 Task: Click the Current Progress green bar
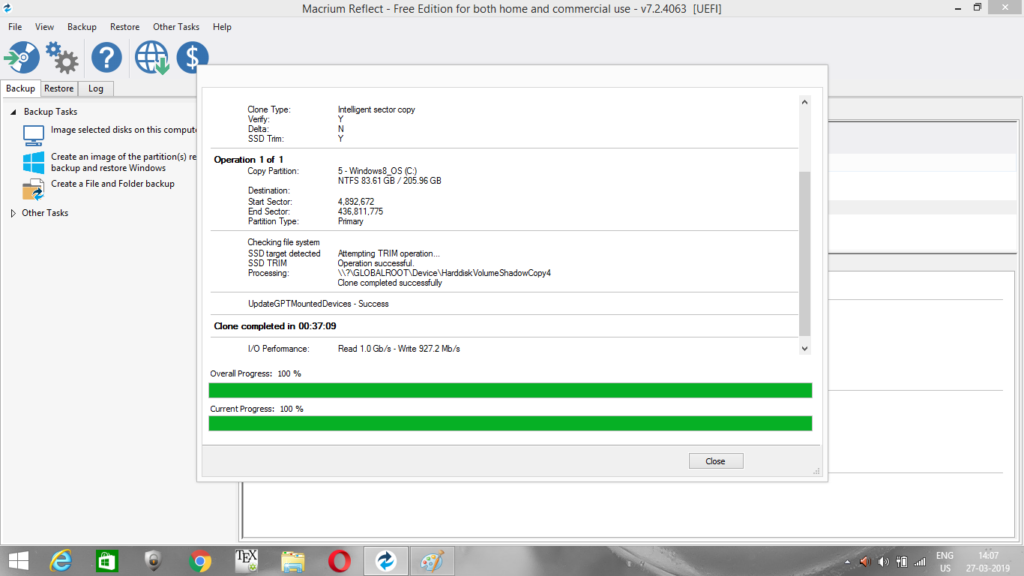510,423
